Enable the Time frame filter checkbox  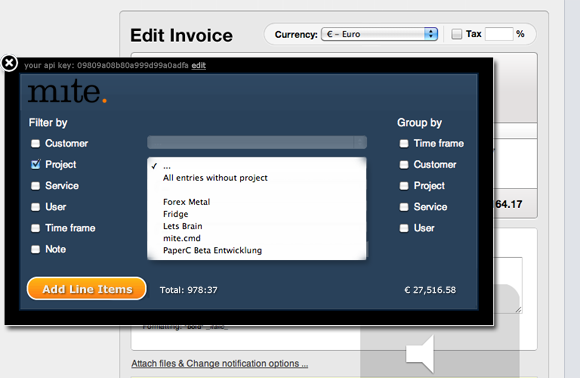(x=36, y=228)
